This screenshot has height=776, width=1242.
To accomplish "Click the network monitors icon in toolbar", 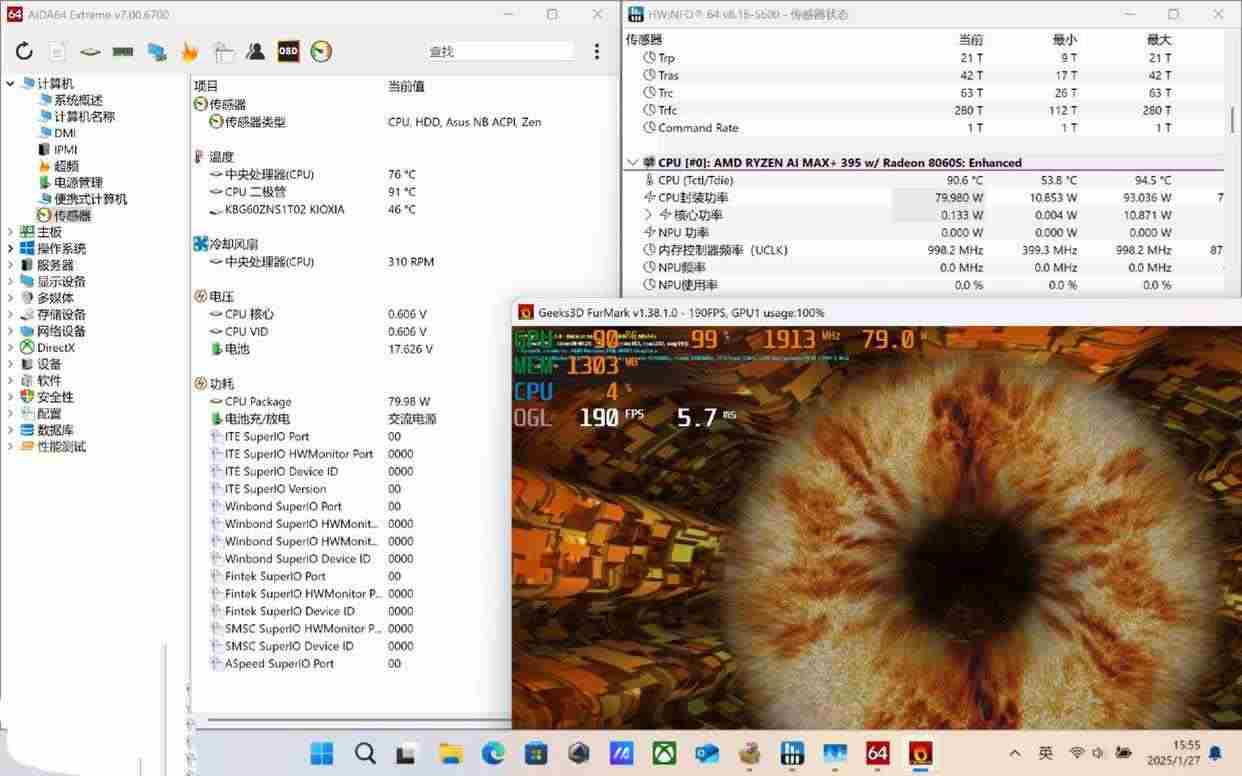I will click(157, 52).
